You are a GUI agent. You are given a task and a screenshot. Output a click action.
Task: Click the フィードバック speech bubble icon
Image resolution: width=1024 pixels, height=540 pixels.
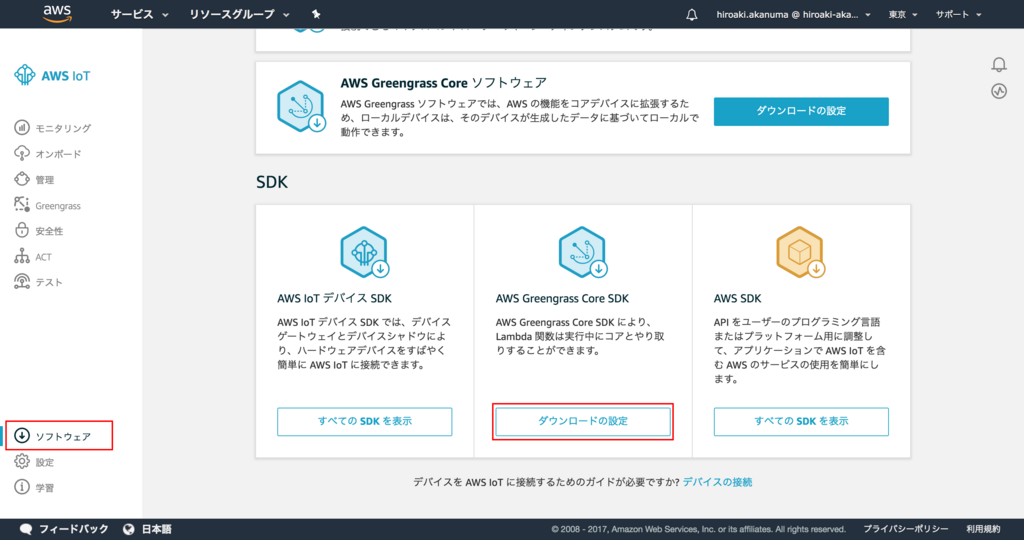coord(26,529)
